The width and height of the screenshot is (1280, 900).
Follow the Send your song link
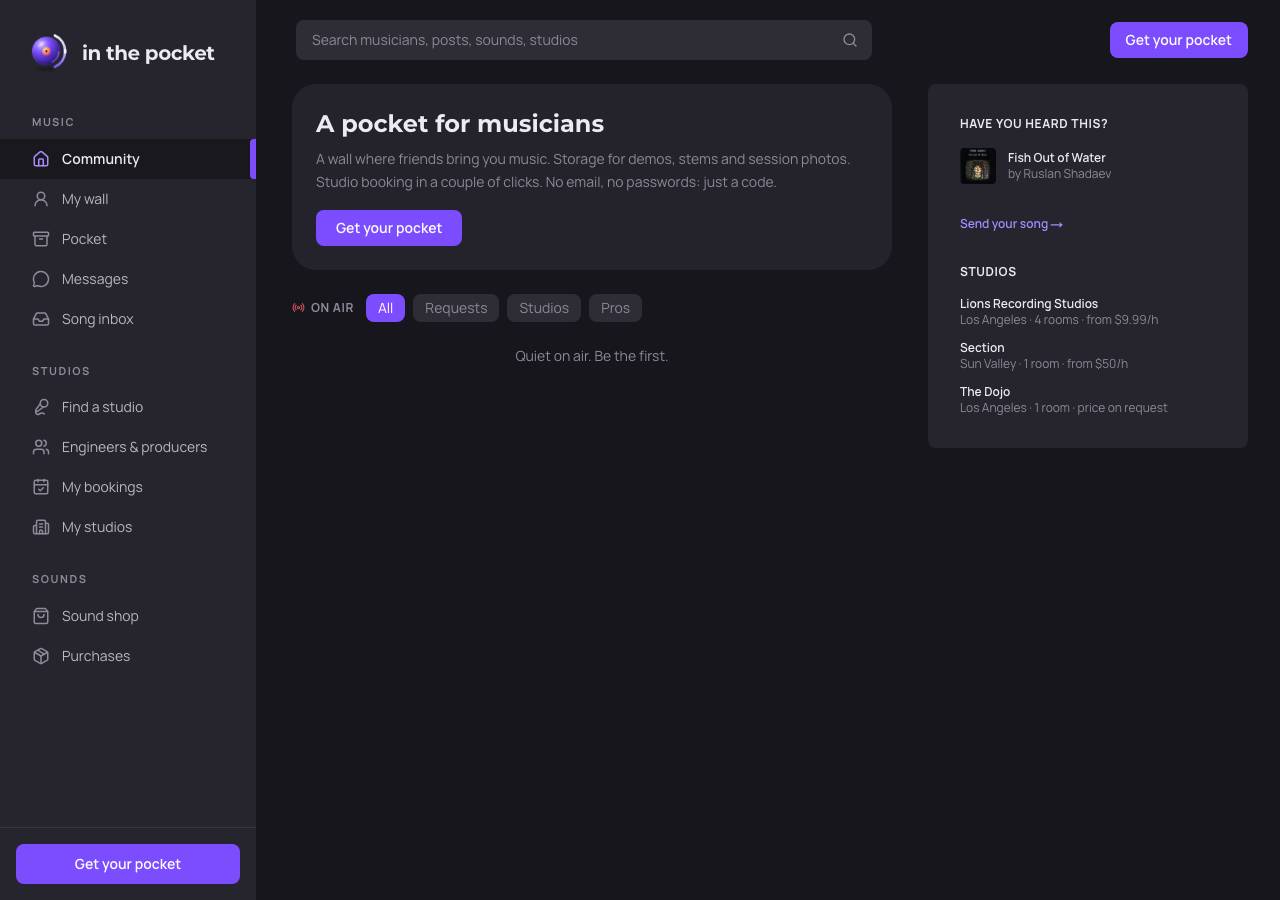1011,224
